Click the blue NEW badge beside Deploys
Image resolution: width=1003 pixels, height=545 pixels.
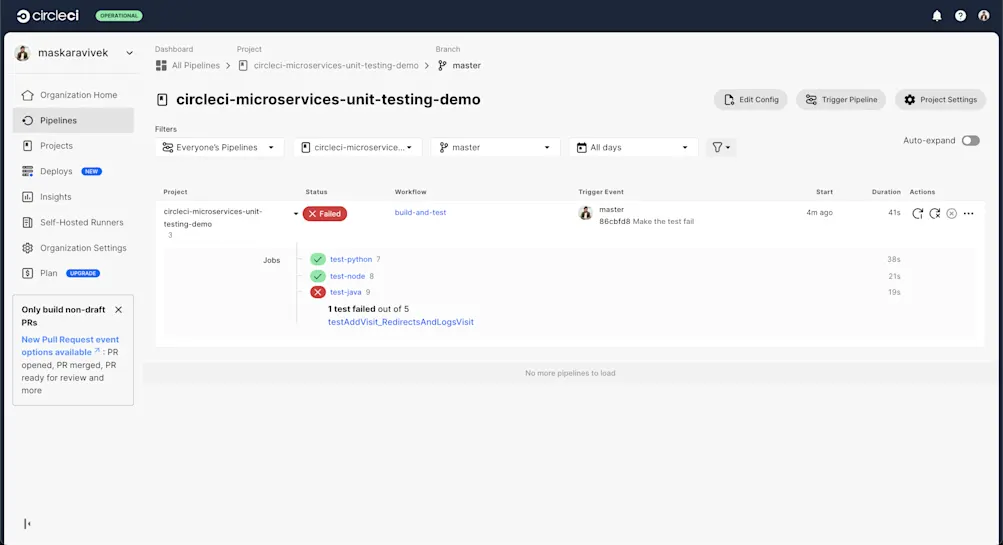click(91, 171)
